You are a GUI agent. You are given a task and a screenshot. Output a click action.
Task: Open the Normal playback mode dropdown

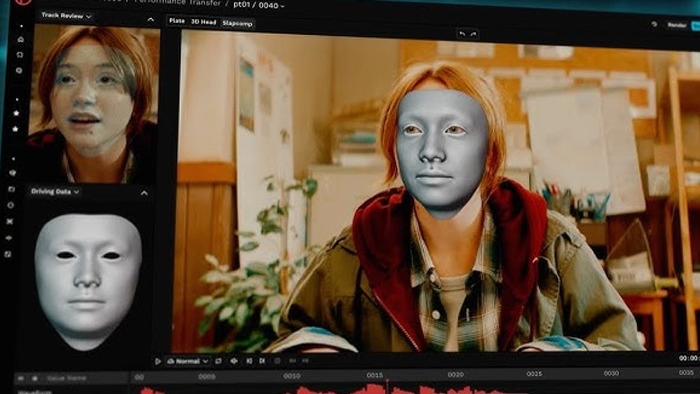(x=188, y=361)
